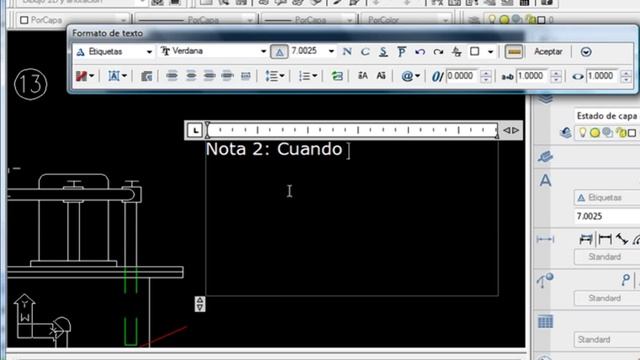This screenshot has width=640, height=360.
Task: Toggle overline text formatting
Action: (x=402, y=51)
